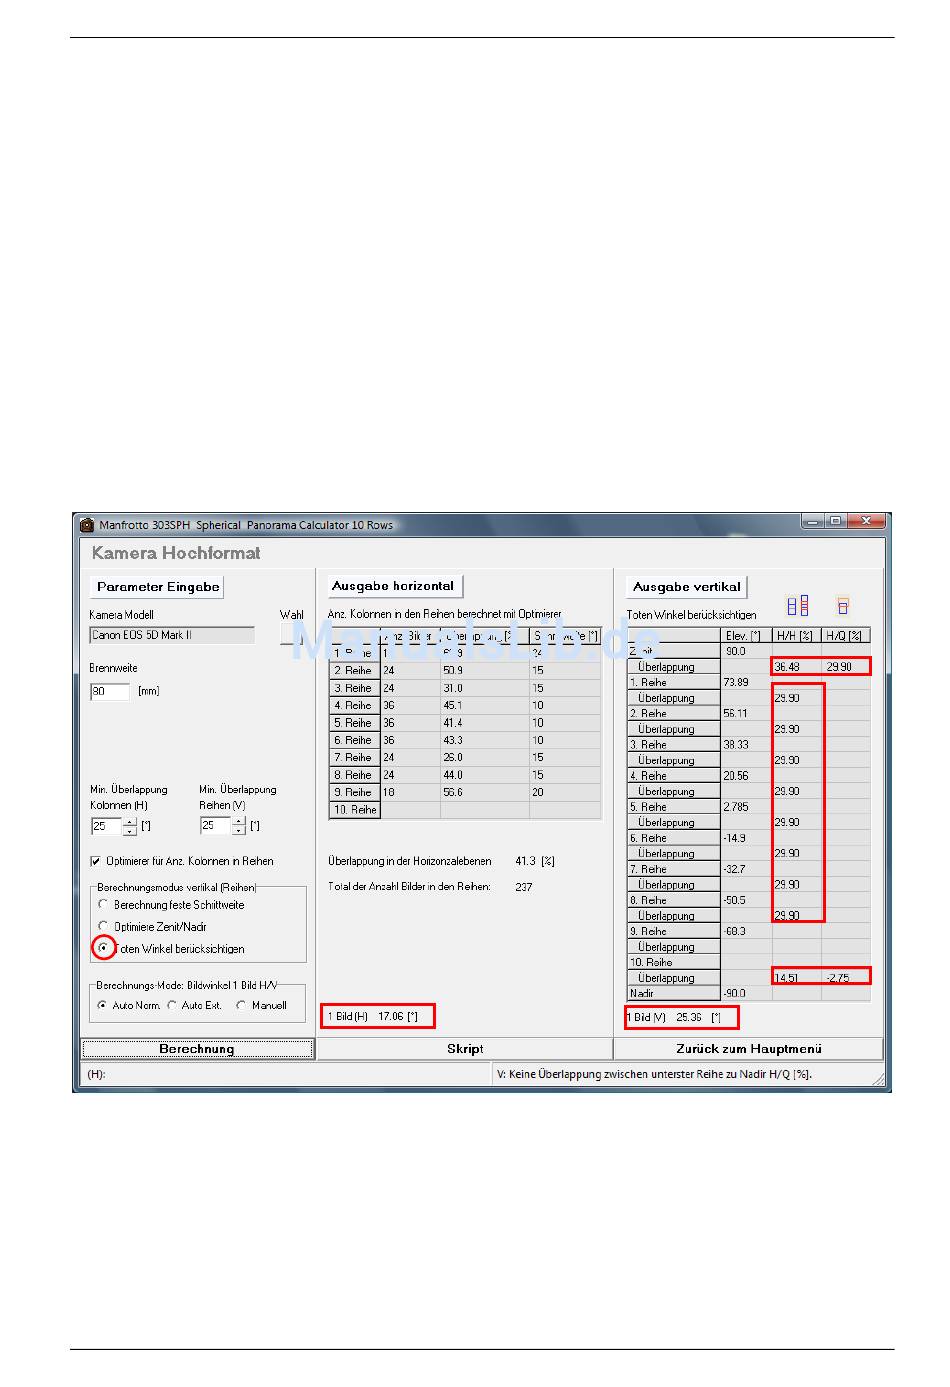Click the Nadir row header

pos(674,994)
